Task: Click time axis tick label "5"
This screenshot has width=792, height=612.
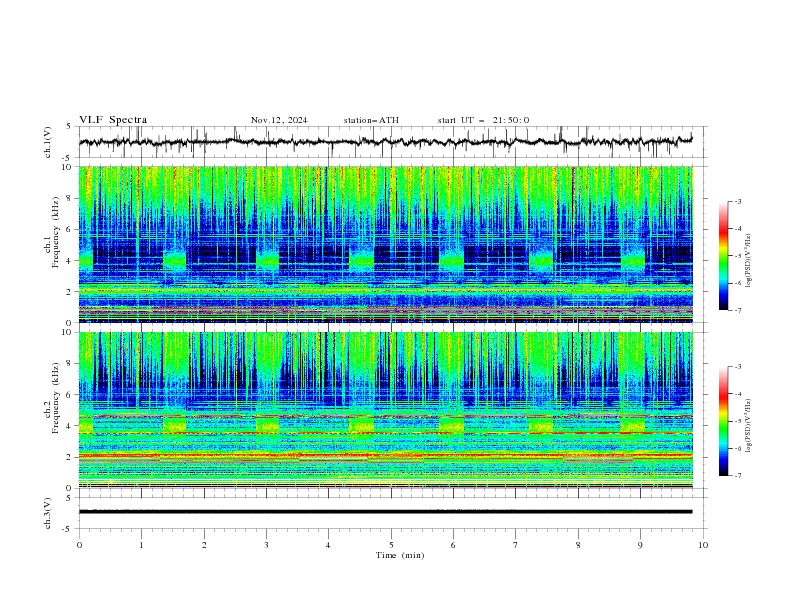Action: click(x=391, y=545)
